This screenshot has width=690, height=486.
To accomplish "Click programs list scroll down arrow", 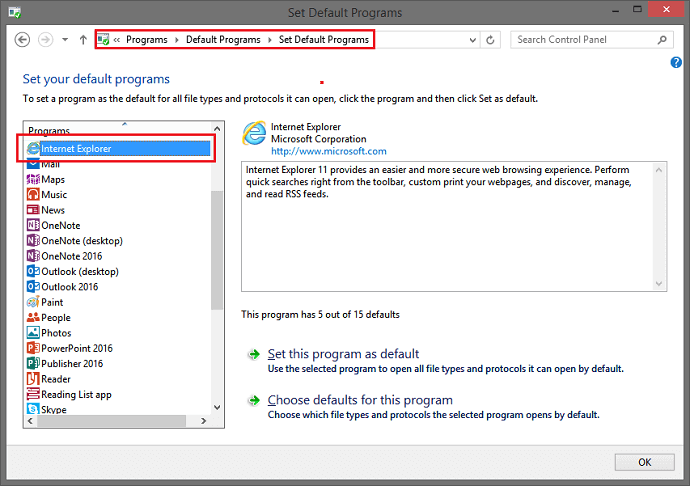I will (217, 407).
